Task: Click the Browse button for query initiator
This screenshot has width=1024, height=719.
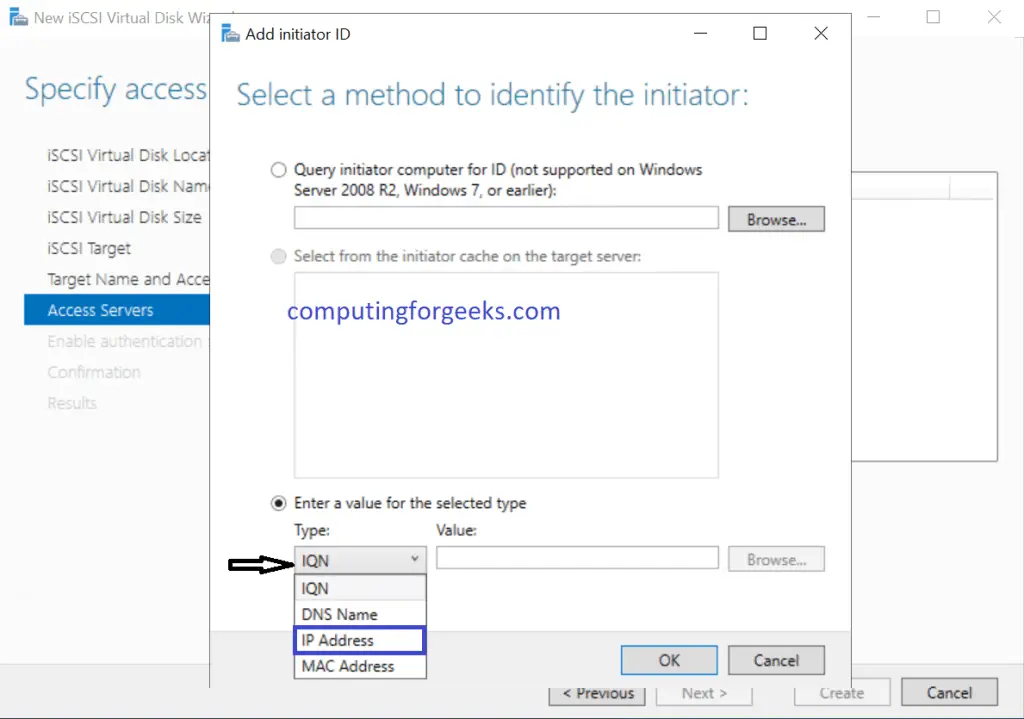Action: [x=776, y=219]
